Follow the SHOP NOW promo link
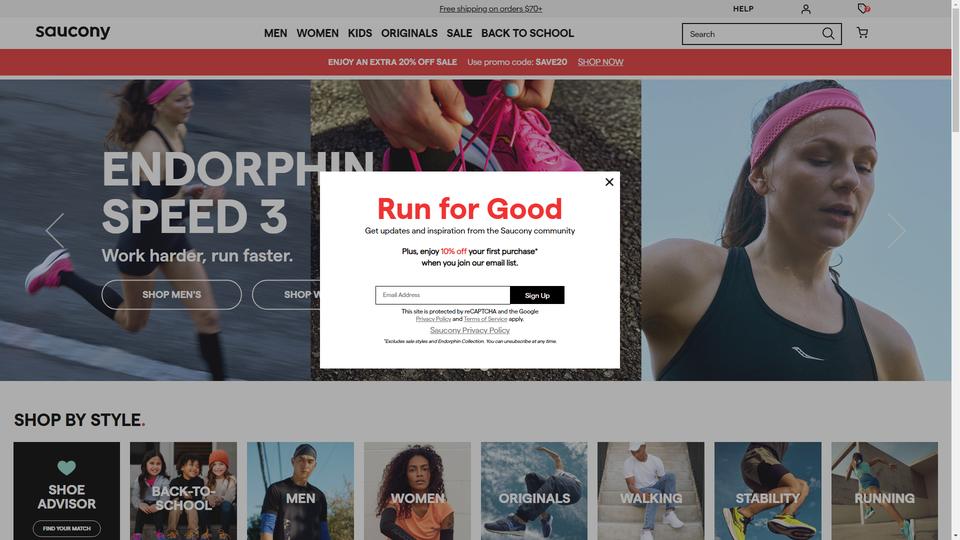Viewport: 960px width, 540px height. 600,62
